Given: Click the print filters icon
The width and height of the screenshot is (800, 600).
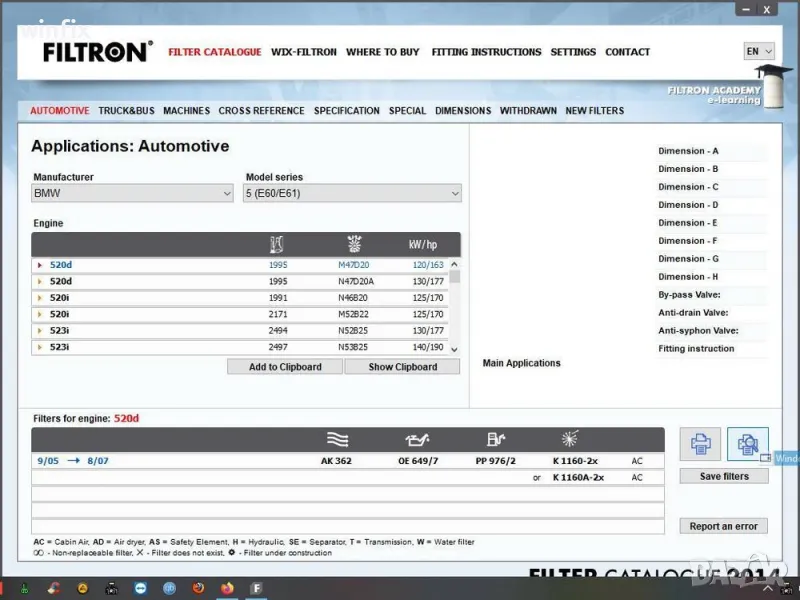Looking at the screenshot, I should click(700, 444).
